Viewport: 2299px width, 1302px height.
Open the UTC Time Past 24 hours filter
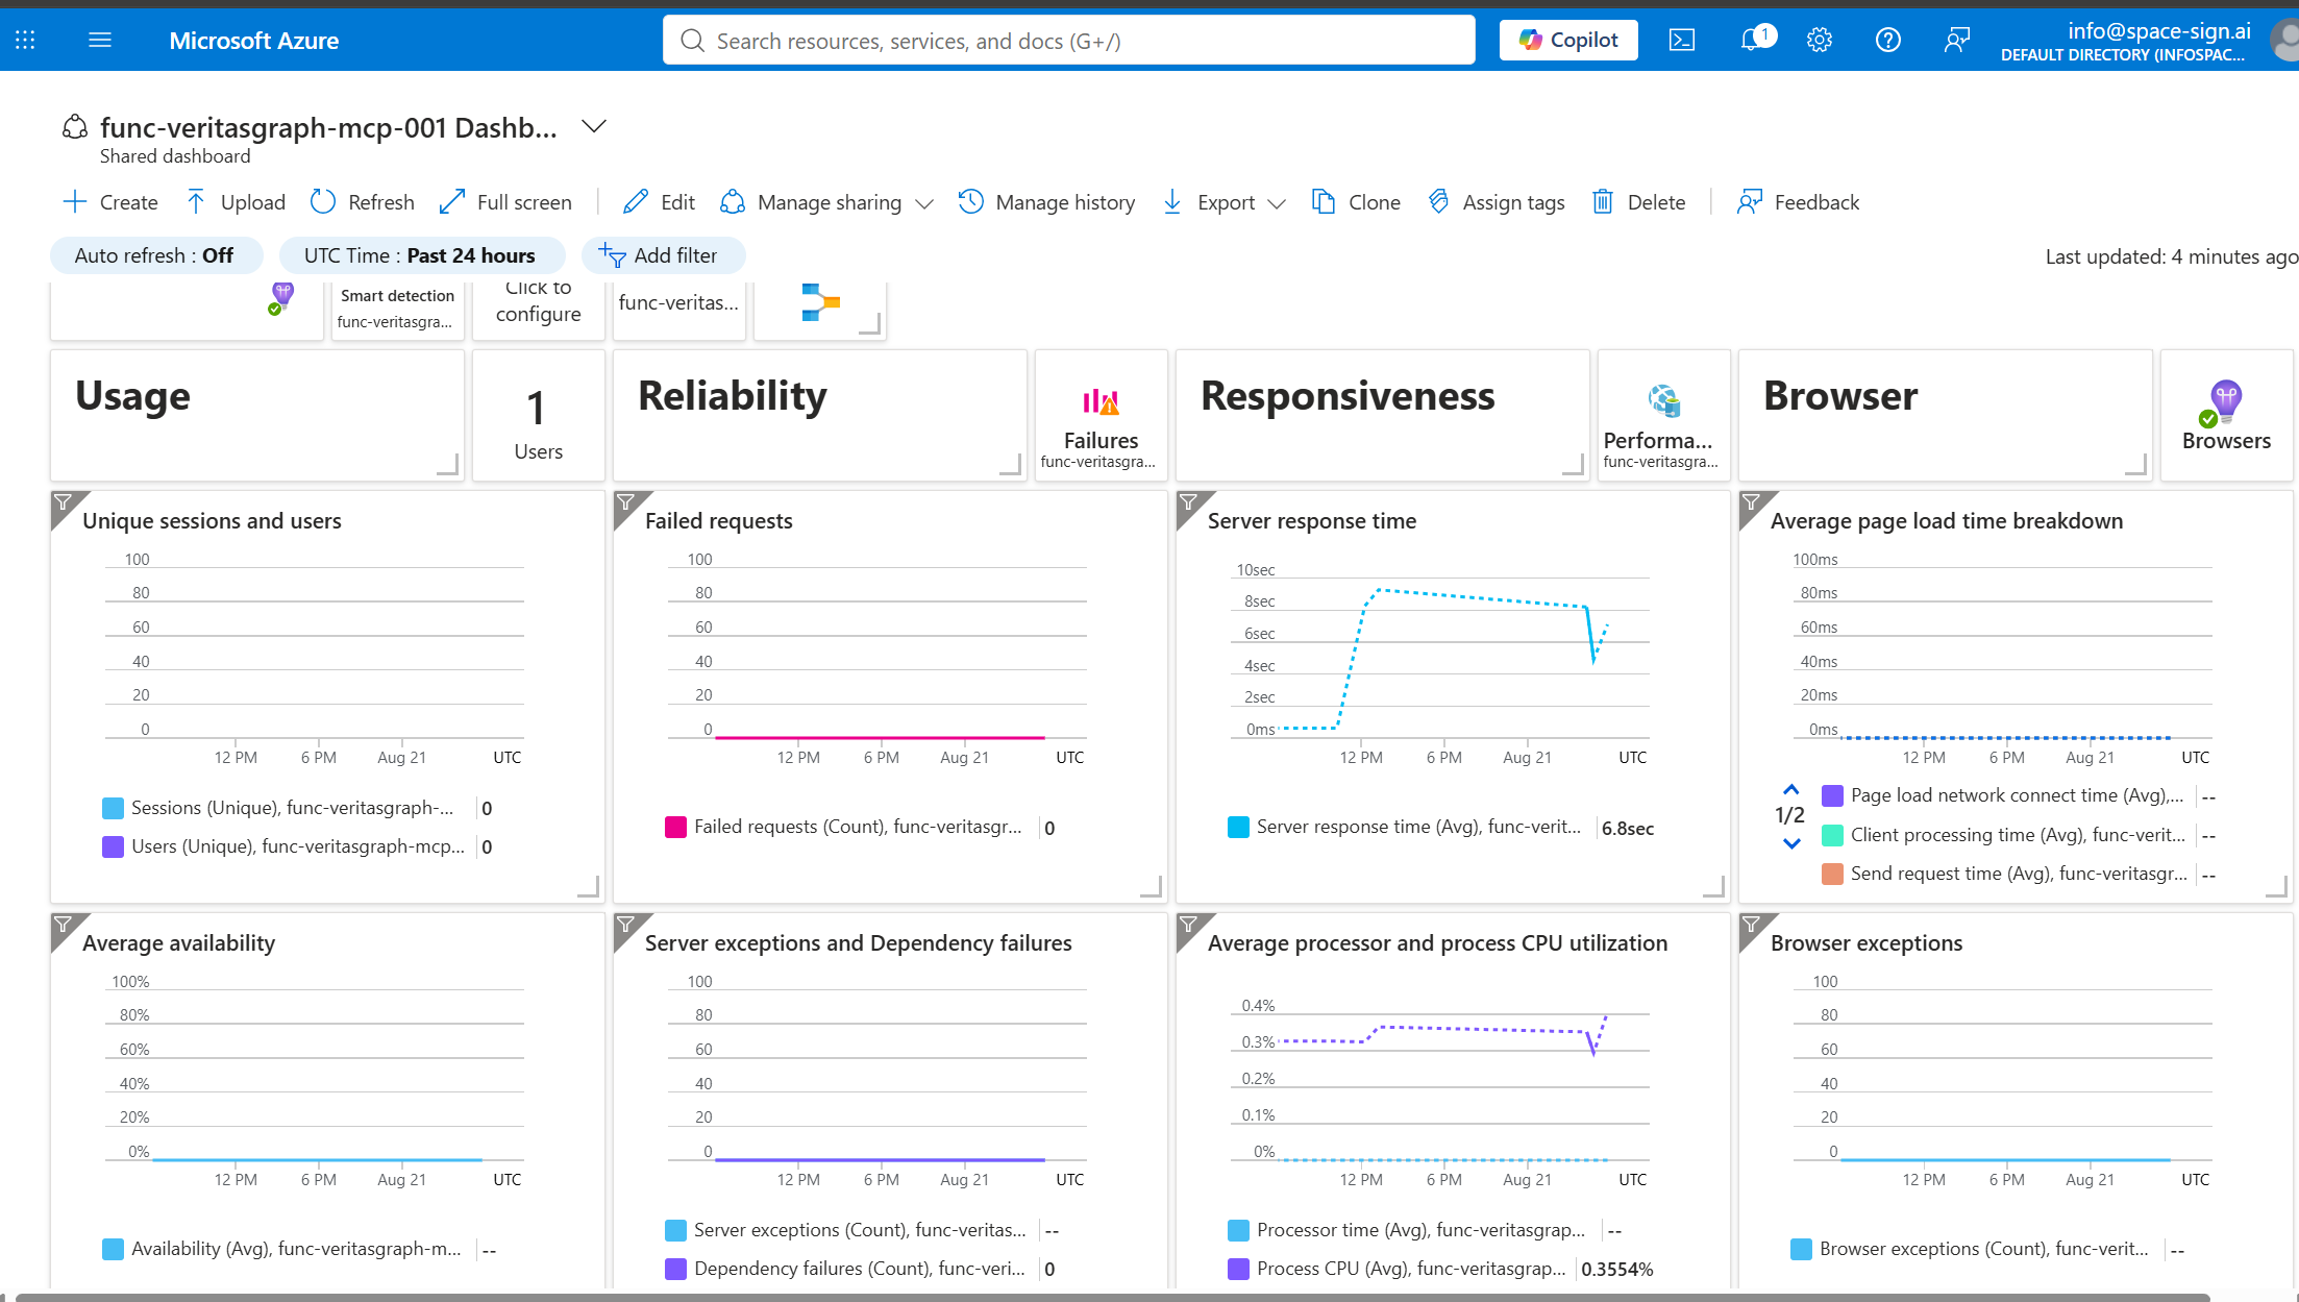421,255
